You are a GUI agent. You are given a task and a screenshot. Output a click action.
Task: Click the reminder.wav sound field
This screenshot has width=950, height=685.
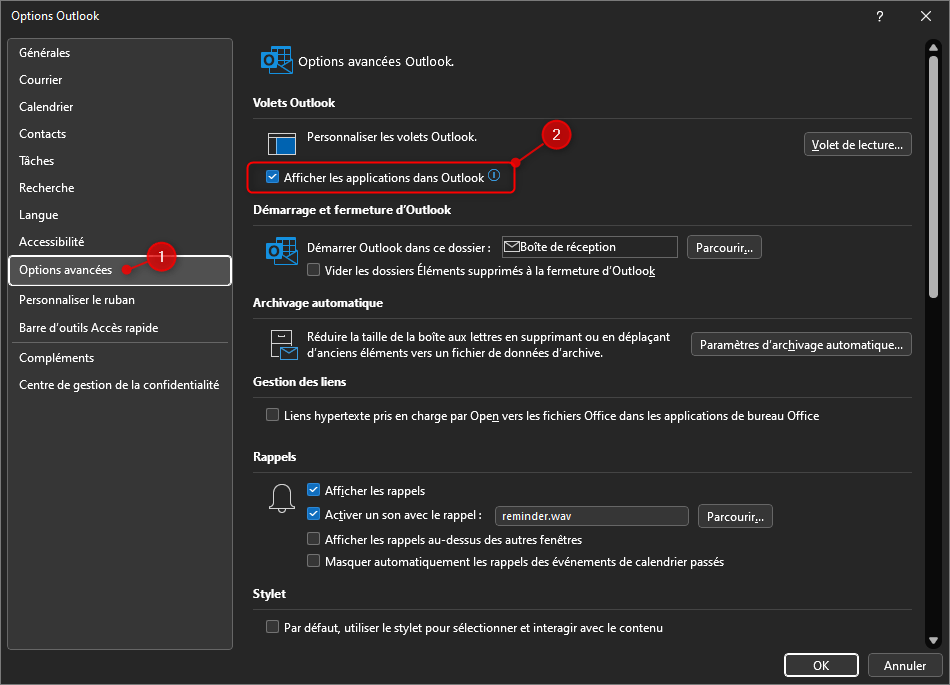pyautogui.click(x=591, y=516)
